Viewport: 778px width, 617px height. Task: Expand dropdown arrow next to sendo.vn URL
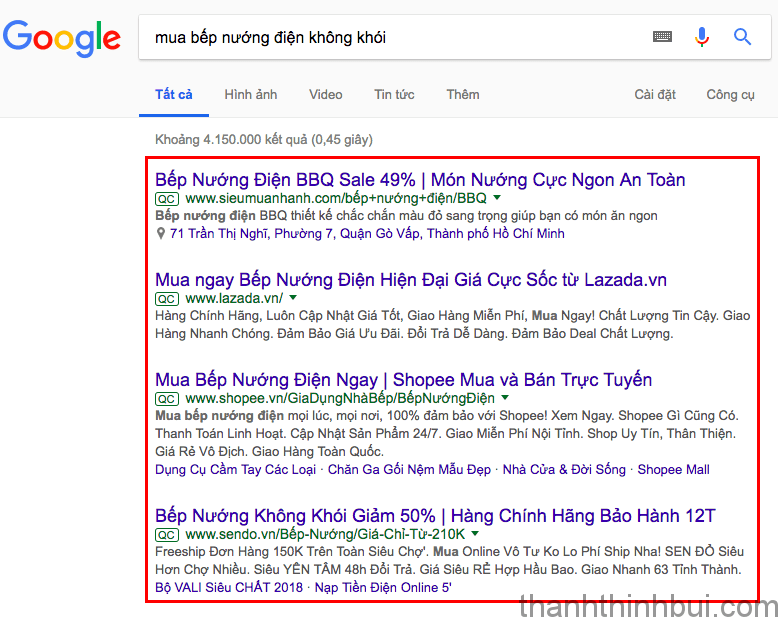475,534
